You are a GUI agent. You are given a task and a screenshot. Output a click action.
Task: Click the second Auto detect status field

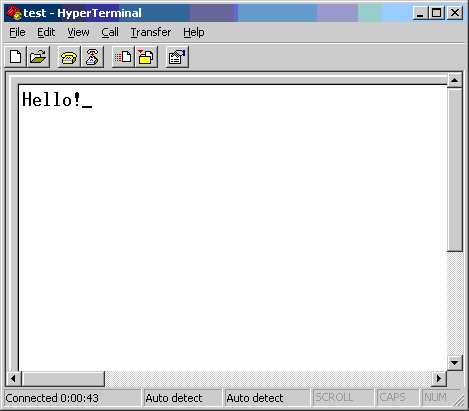[x=268, y=398]
